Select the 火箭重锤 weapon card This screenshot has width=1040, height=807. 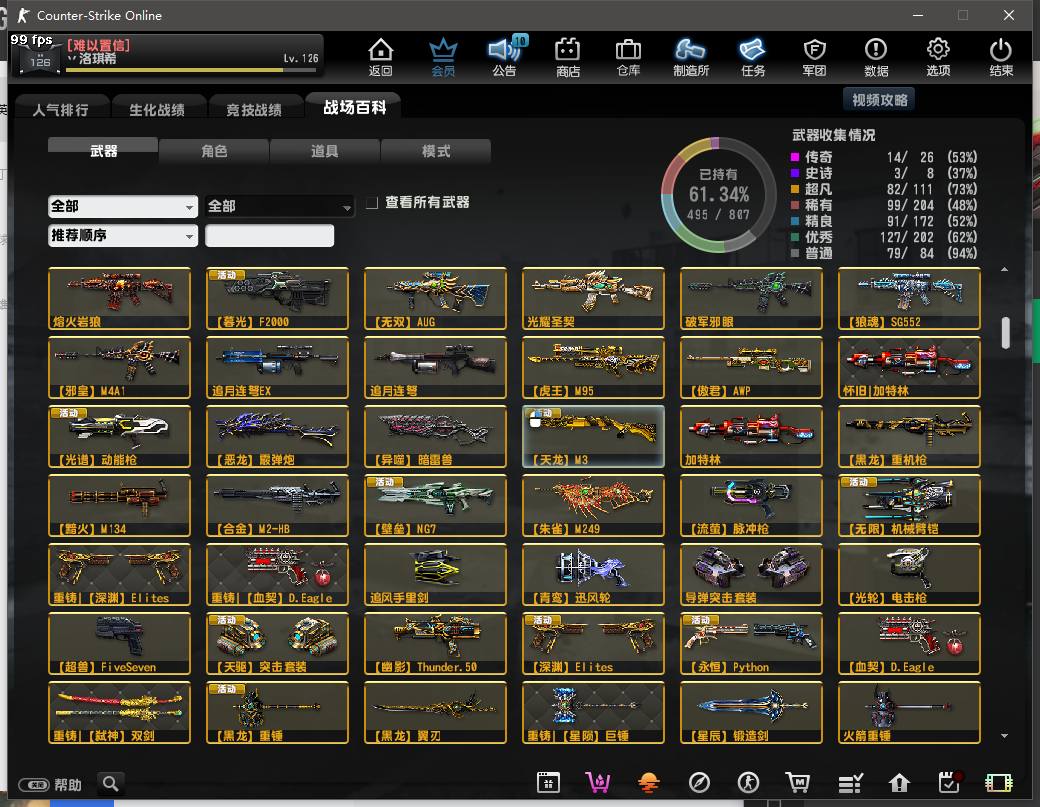909,712
